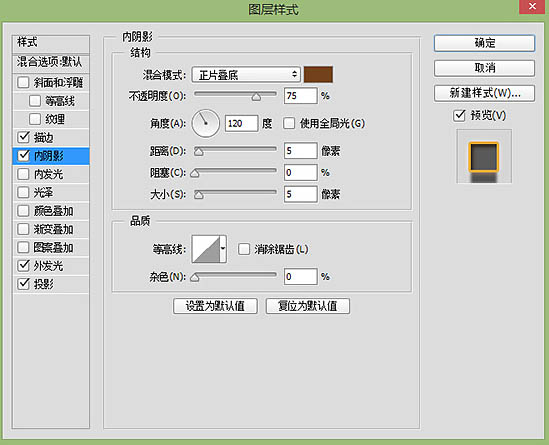The image size is (549, 445).
Task: Click the angle input field
Action: tap(242, 123)
